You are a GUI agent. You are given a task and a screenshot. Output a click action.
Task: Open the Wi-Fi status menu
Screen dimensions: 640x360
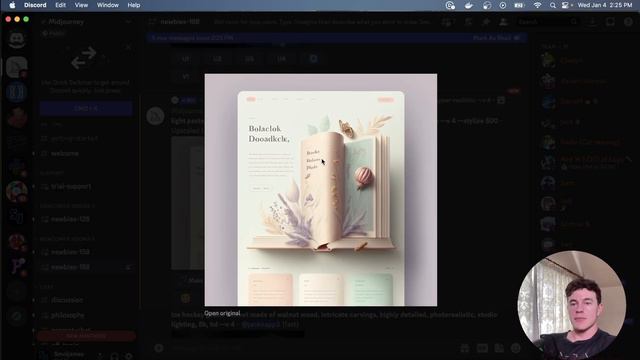[x=537, y=5]
